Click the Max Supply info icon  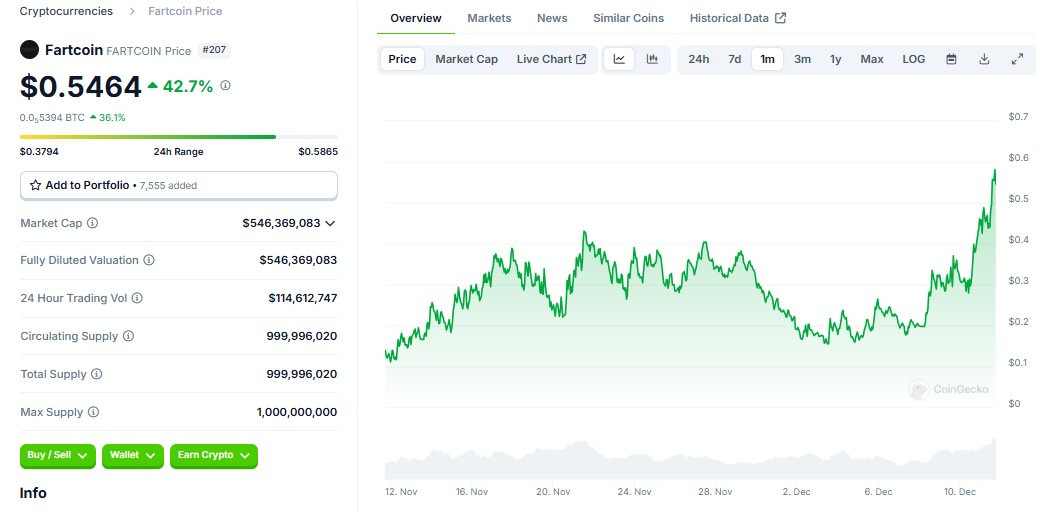[93, 412]
